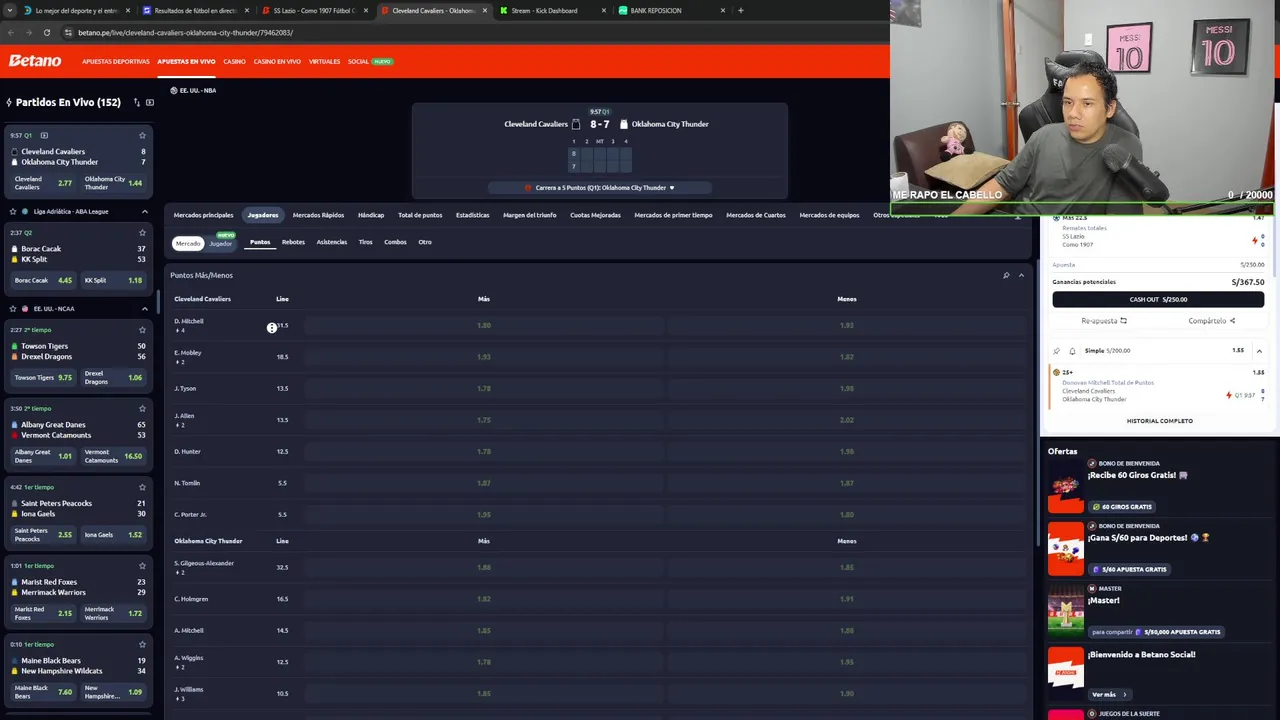Open Apuestas En Vivo section

click(186, 61)
